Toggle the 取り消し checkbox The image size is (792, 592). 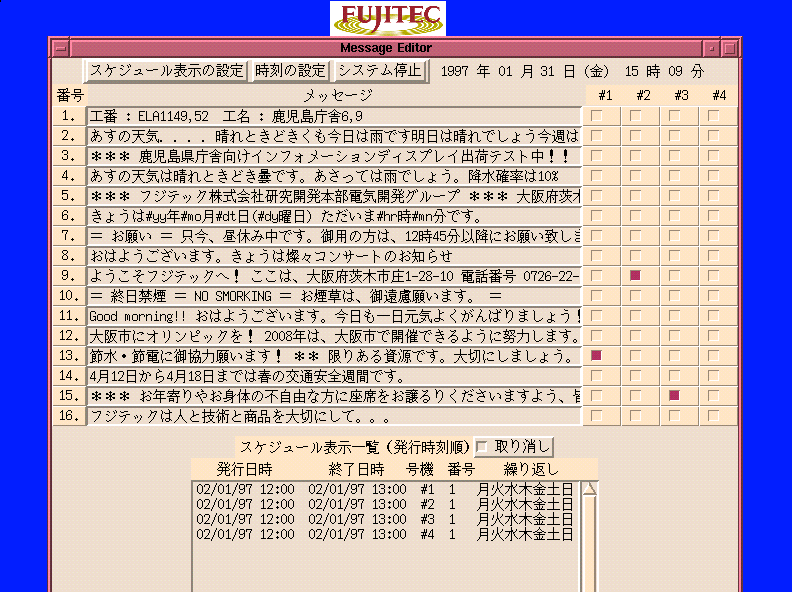click(483, 446)
